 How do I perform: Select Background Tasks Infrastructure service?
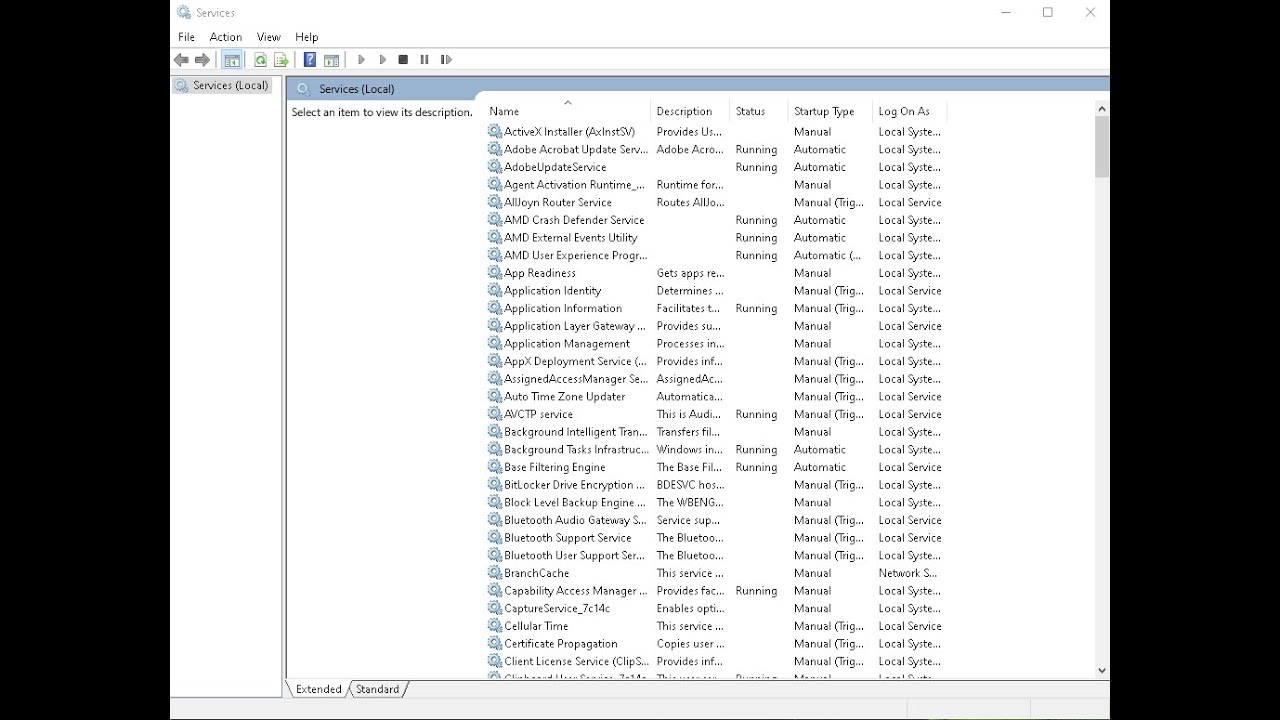tap(715, 450)
